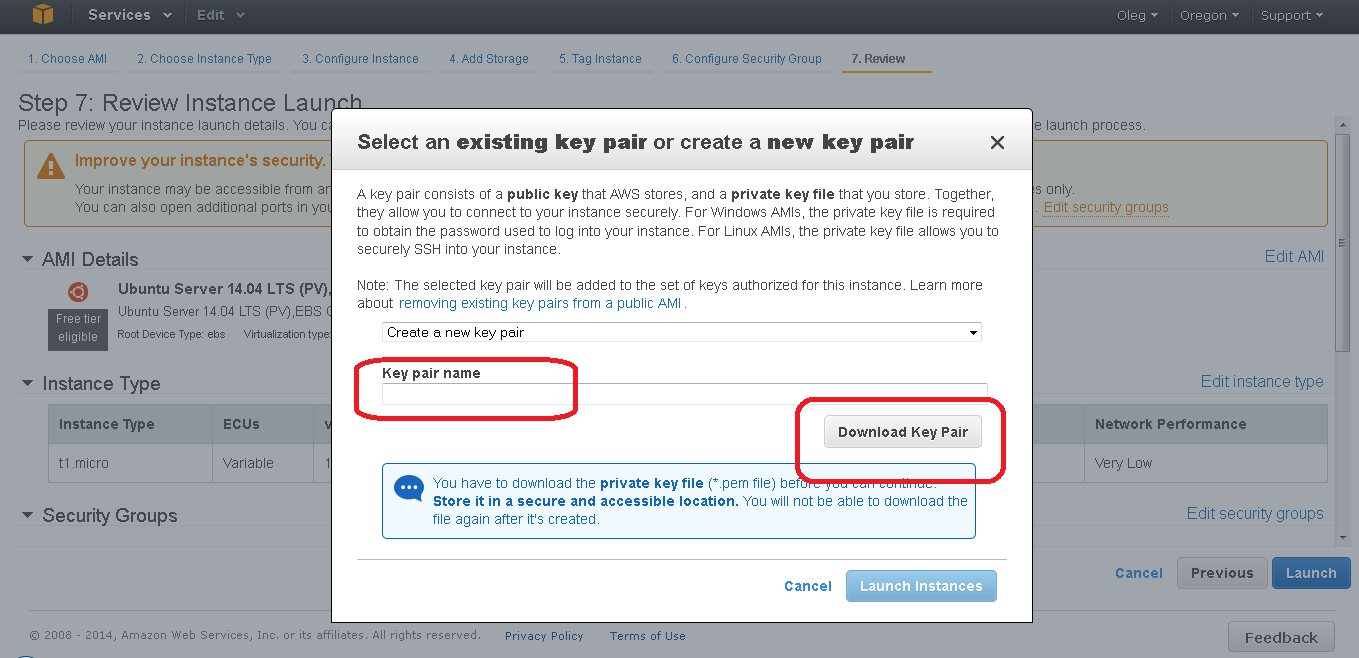Go to 6. Configure Security Group tab
Screen dimensions: 1359x658
click(x=746, y=59)
